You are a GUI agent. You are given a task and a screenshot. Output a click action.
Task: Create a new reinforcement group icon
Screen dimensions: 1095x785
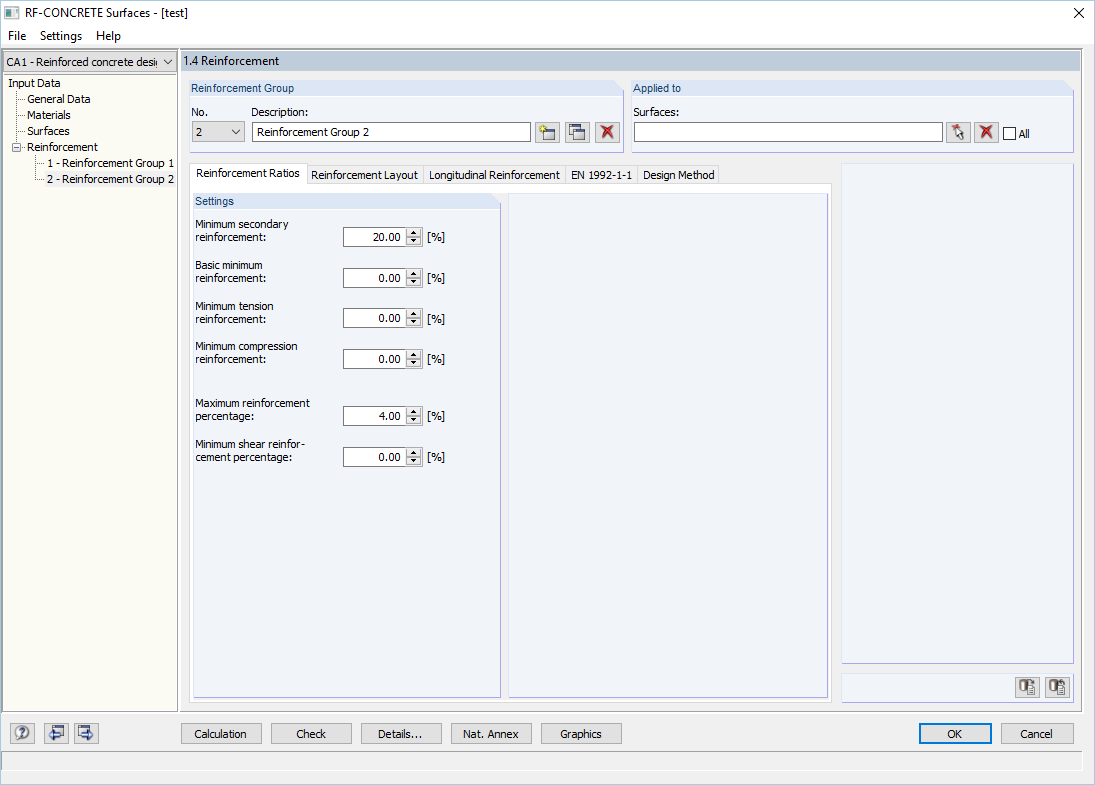[548, 132]
